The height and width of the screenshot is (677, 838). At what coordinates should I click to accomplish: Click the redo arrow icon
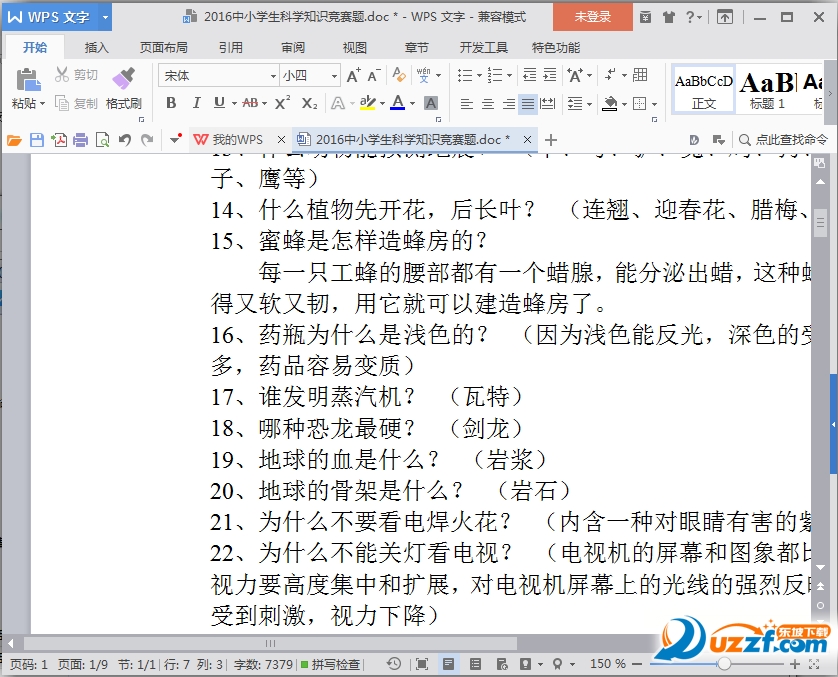click(146, 140)
